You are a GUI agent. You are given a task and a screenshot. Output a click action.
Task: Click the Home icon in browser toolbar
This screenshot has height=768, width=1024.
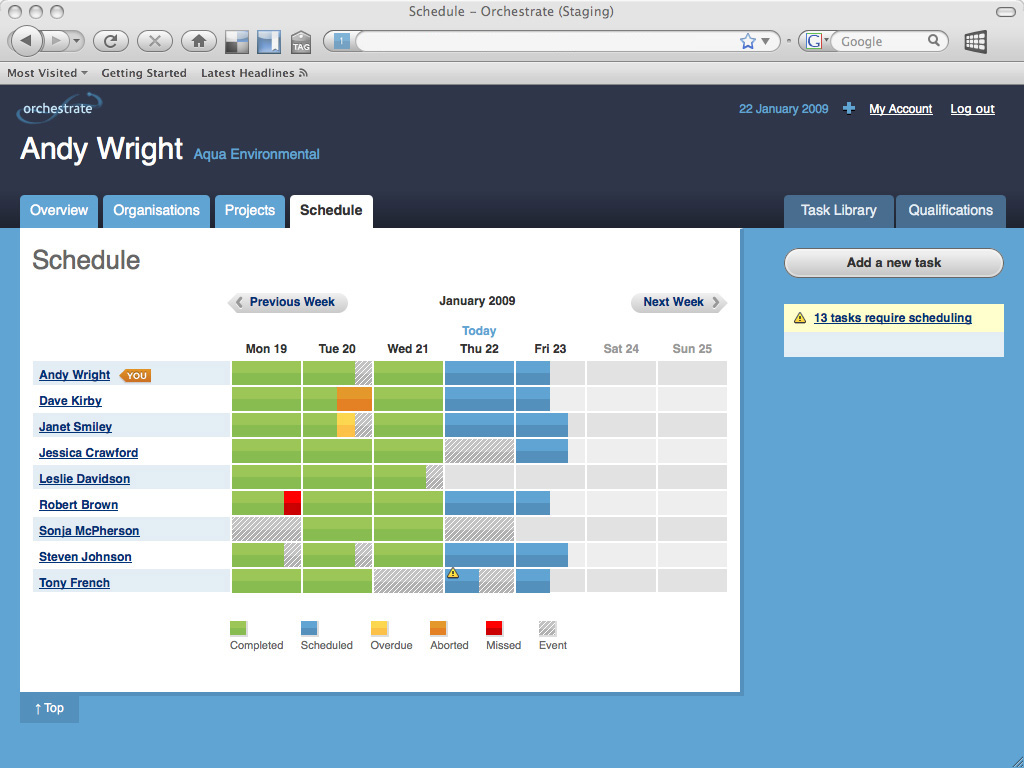tap(198, 41)
